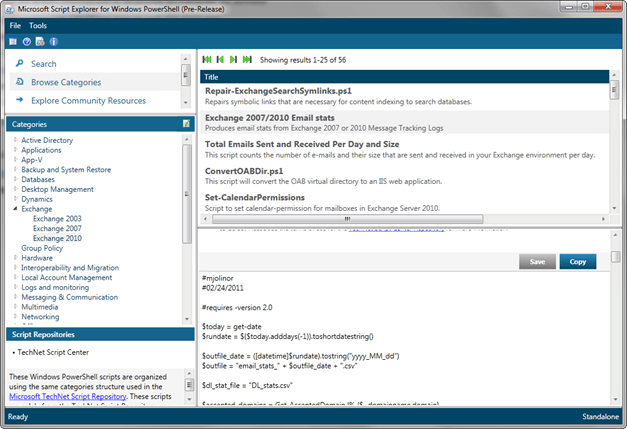Screen dimensions: 627x429
Task: Open the Tools menu
Action: (38, 25)
